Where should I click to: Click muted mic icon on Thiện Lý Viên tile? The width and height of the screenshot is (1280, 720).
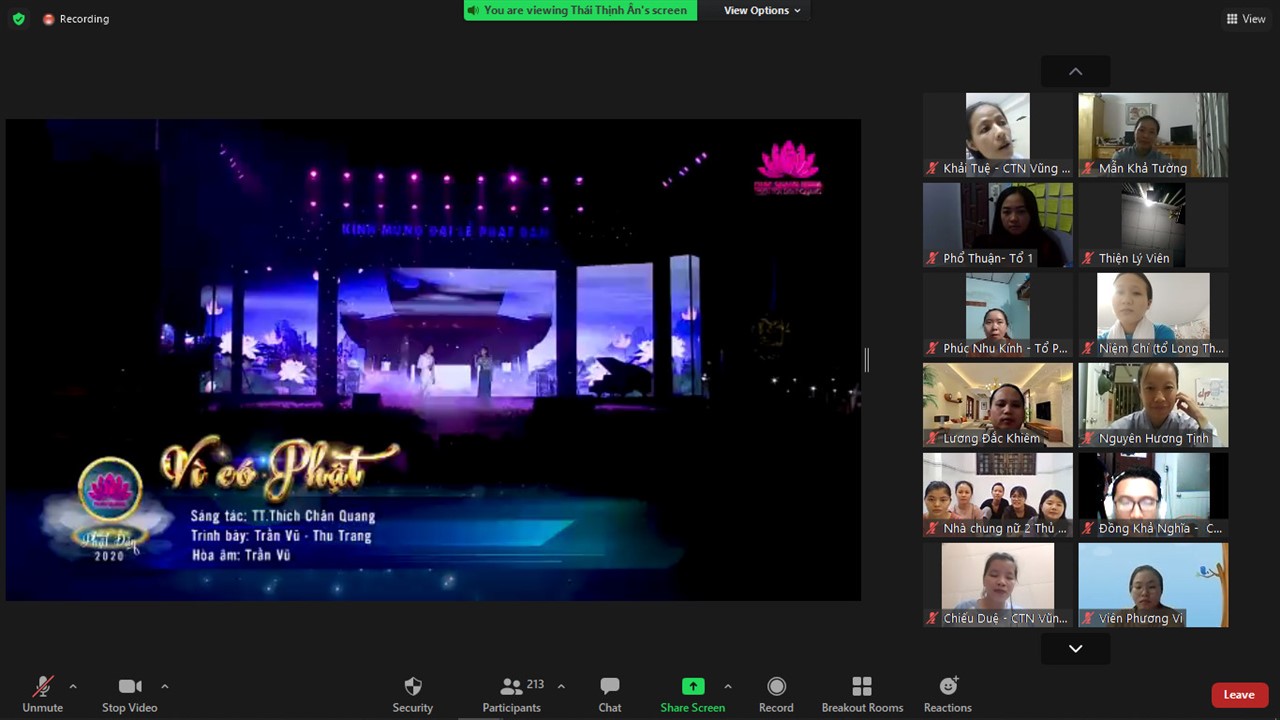pos(1088,258)
